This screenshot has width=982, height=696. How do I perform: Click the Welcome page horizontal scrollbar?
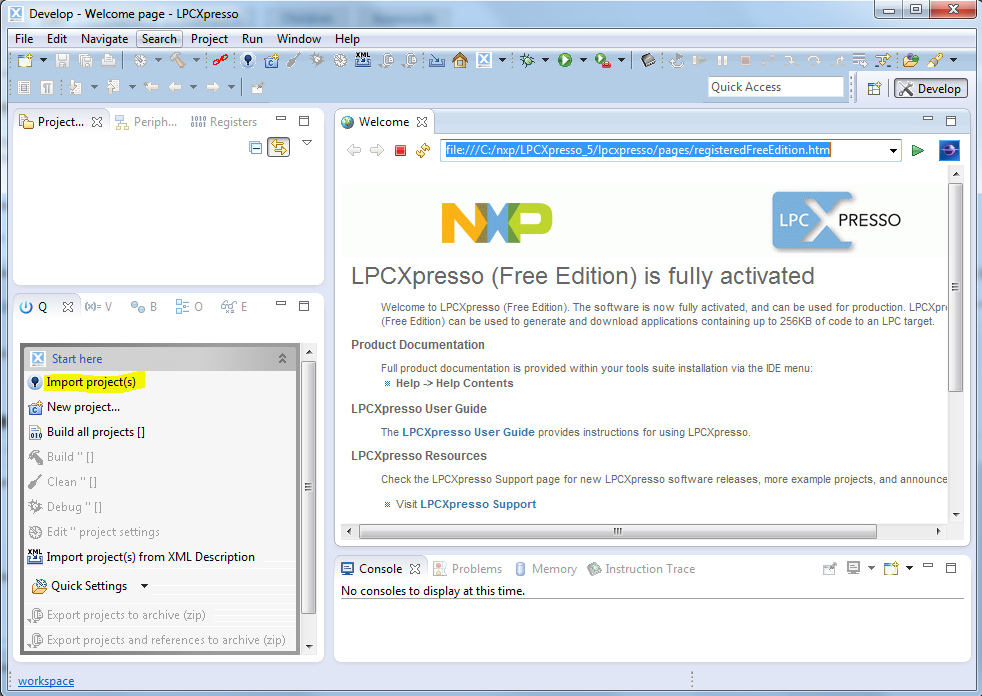tap(618, 531)
